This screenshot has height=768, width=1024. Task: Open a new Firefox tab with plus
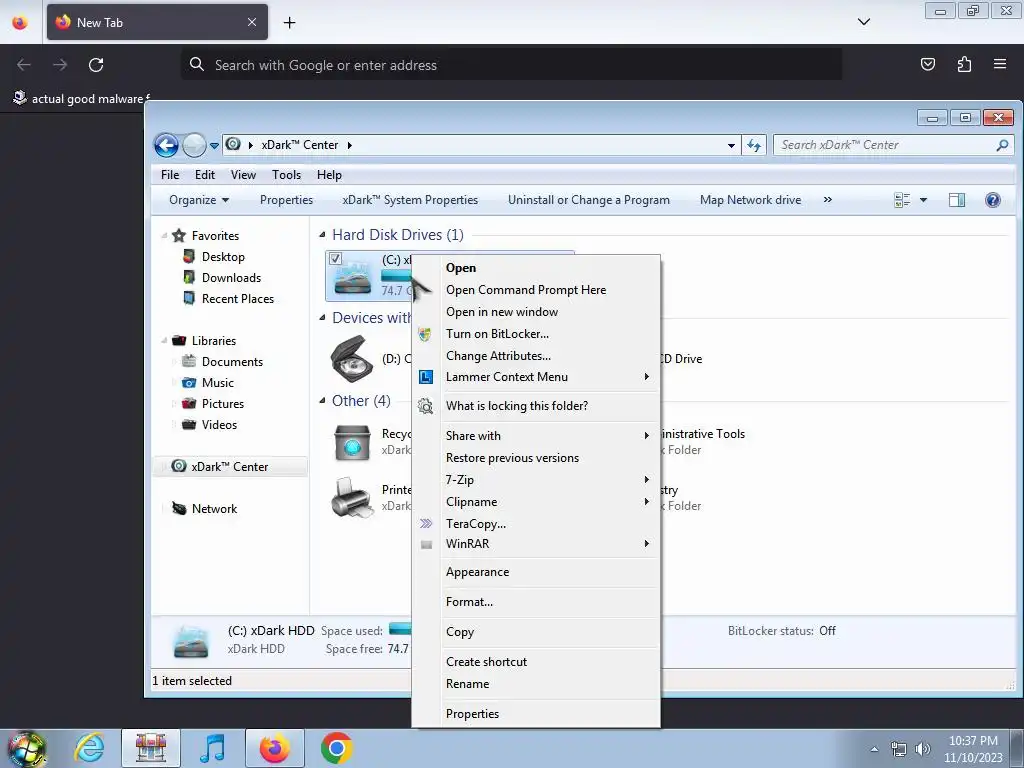point(289,23)
